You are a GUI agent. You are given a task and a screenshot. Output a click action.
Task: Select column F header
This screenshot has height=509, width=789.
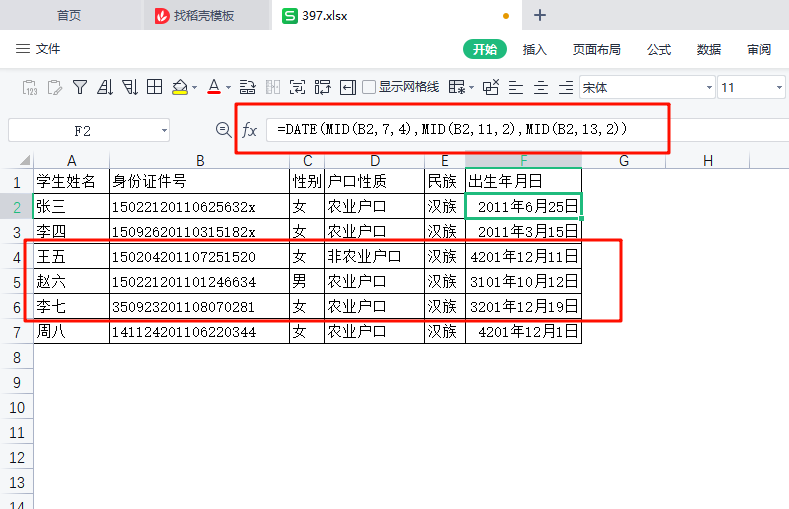(x=524, y=161)
